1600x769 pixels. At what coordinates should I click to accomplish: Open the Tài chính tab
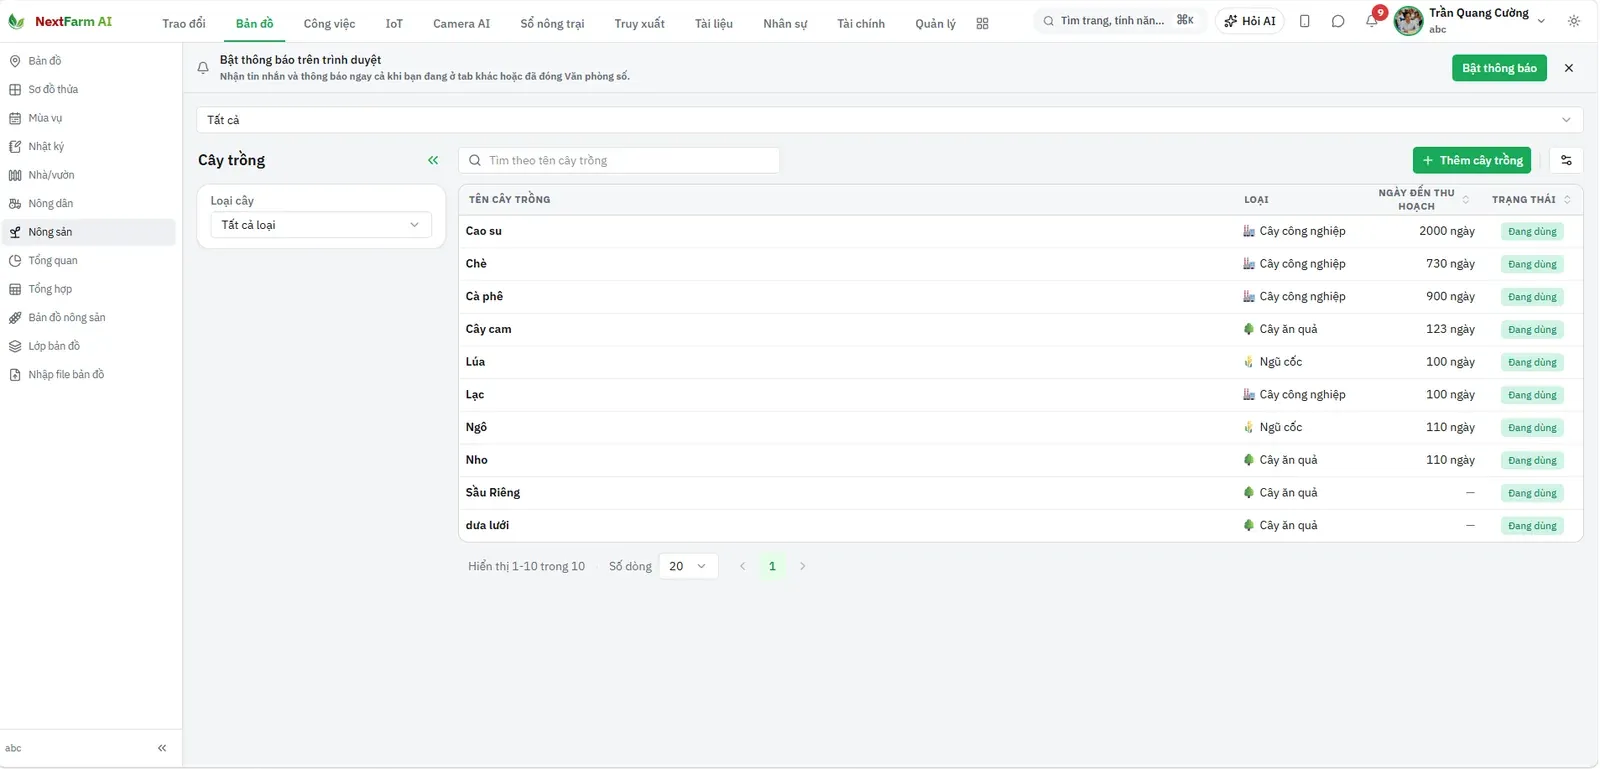pyautogui.click(x=861, y=23)
